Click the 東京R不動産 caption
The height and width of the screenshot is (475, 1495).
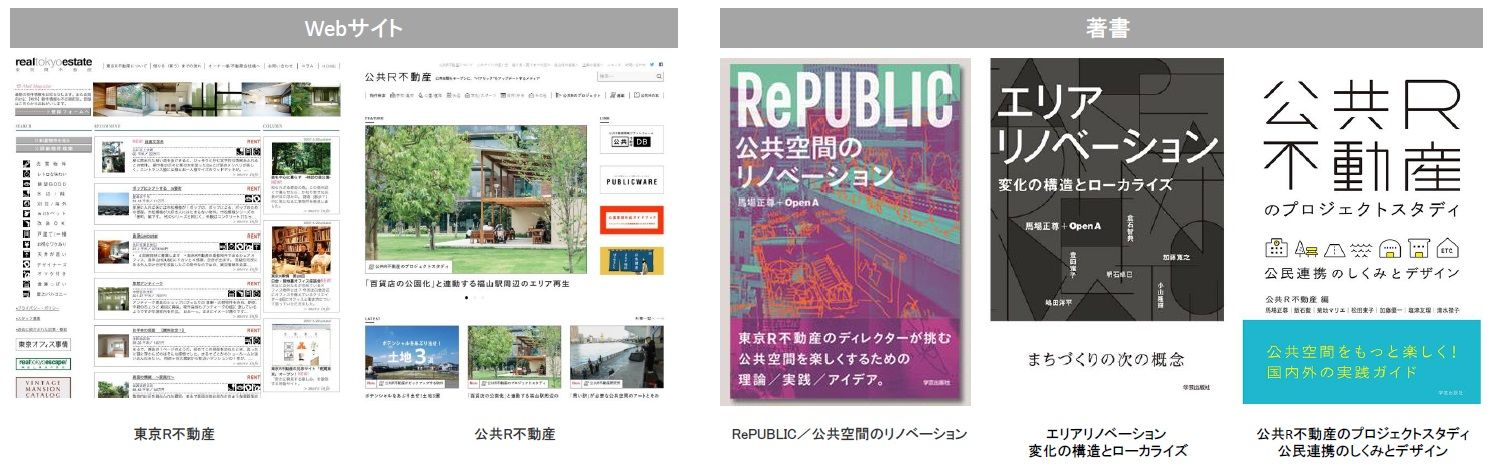coord(174,435)
